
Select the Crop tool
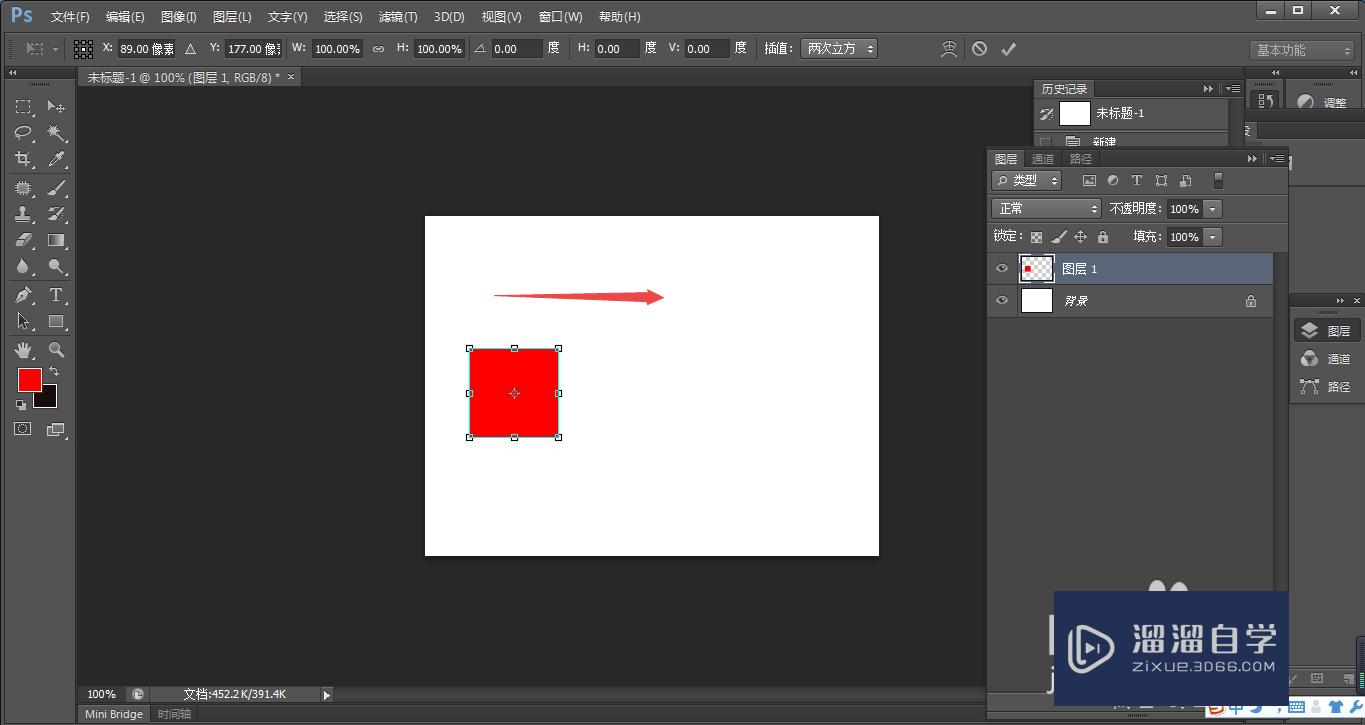point(23,159)
